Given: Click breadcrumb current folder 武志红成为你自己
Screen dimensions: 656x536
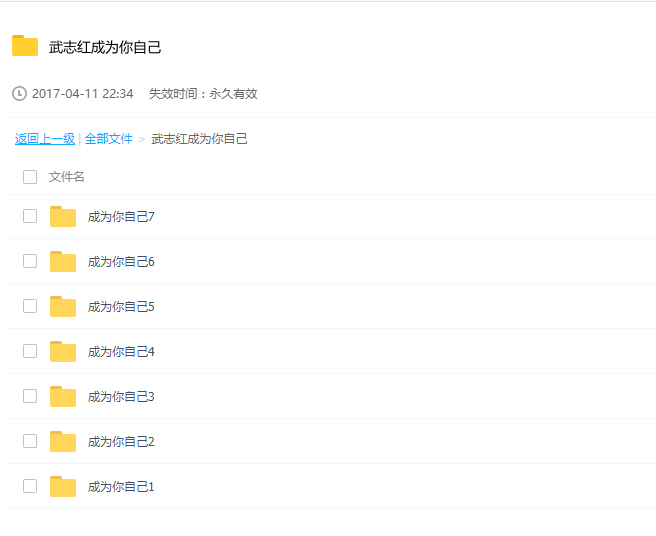Looking at the screenshot, I should pyautogui.click(x=199, y=139).
